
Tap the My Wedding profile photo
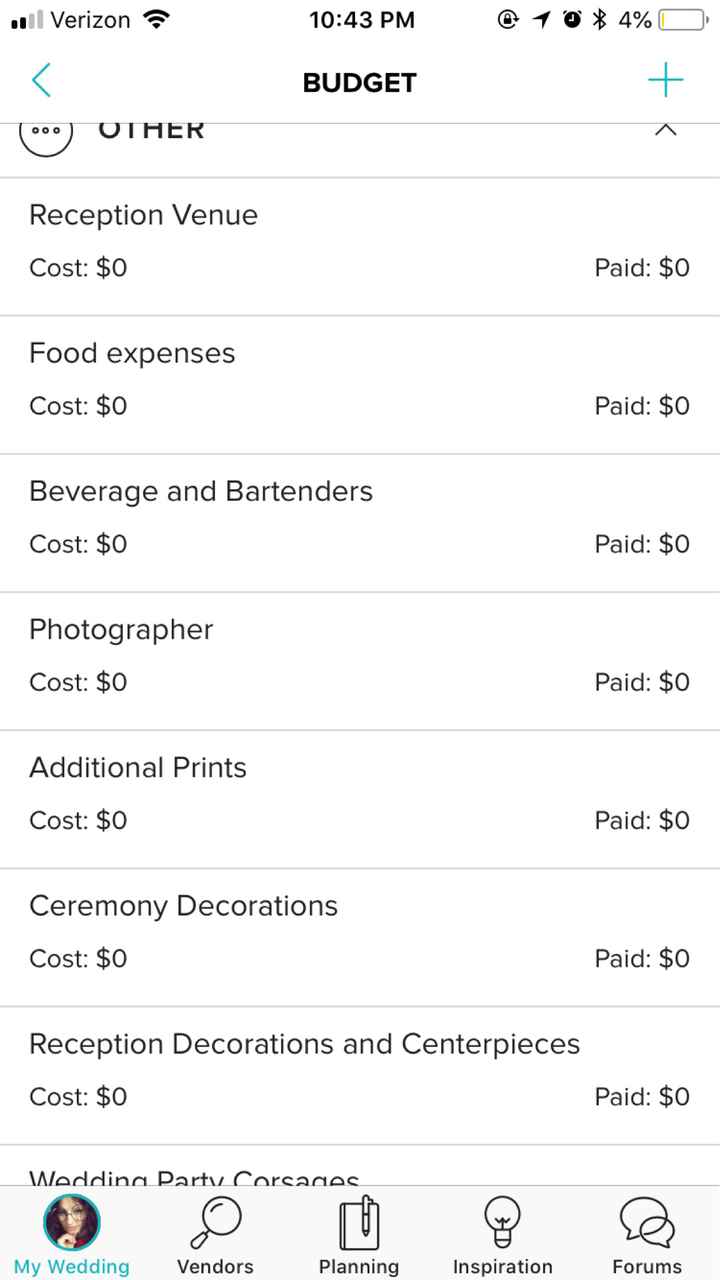tap(72, 1221)
